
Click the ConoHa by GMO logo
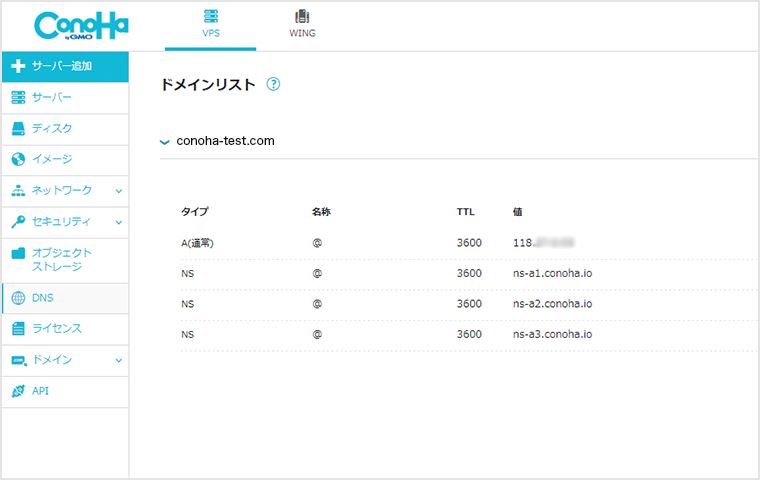point(80,25)
